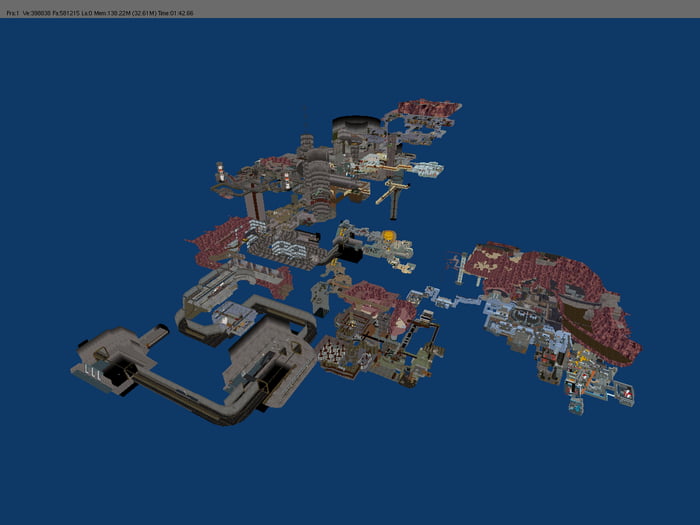The image size is (700, 525).
Task: Click the 'Fa:581215' face count readout
Action: 66,13
